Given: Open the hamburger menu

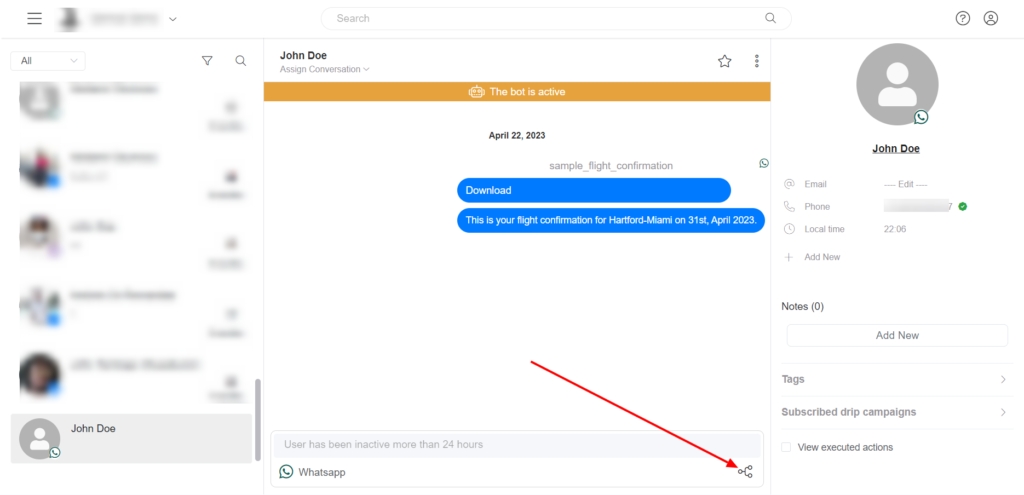Looking at the screenshot, I should [x=35, y=18].
